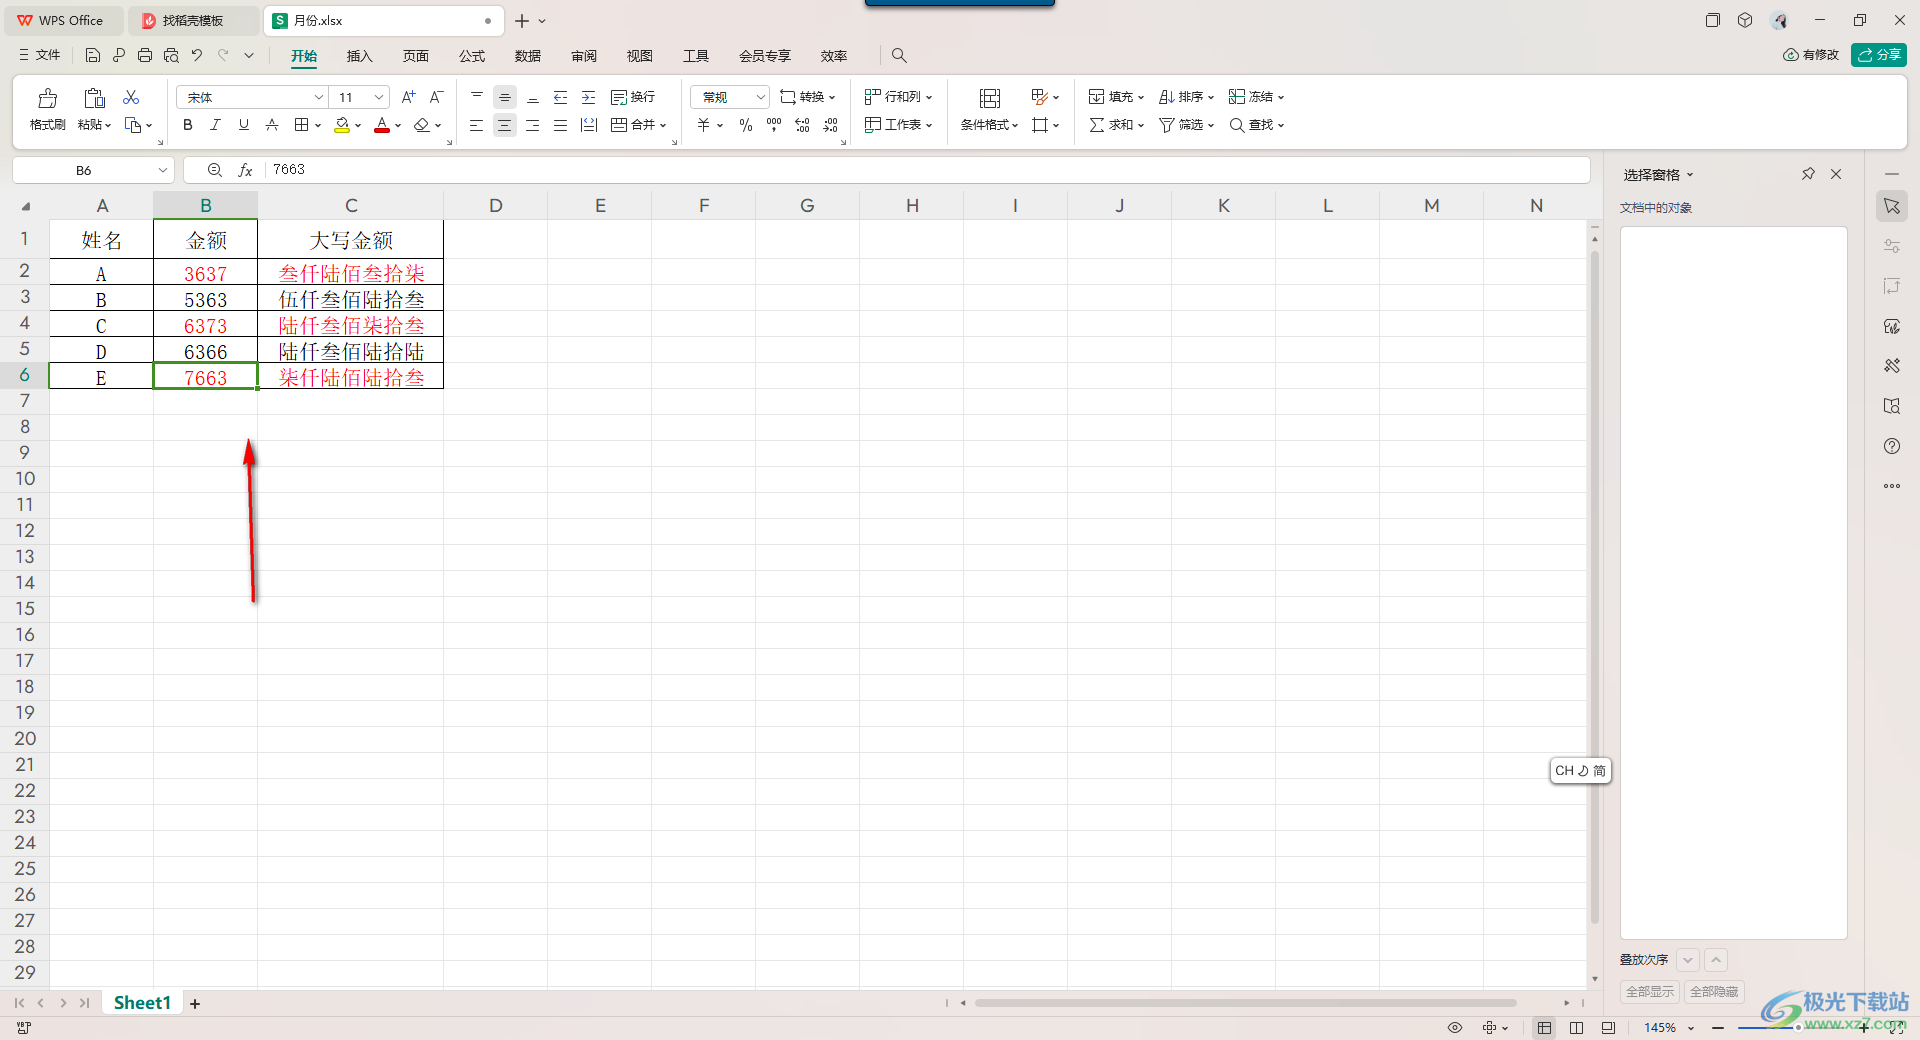Toggle Wrap Text (换行)
Image resolution: width=1920 pixels, height=1040 pixels.
coord(633,97)
